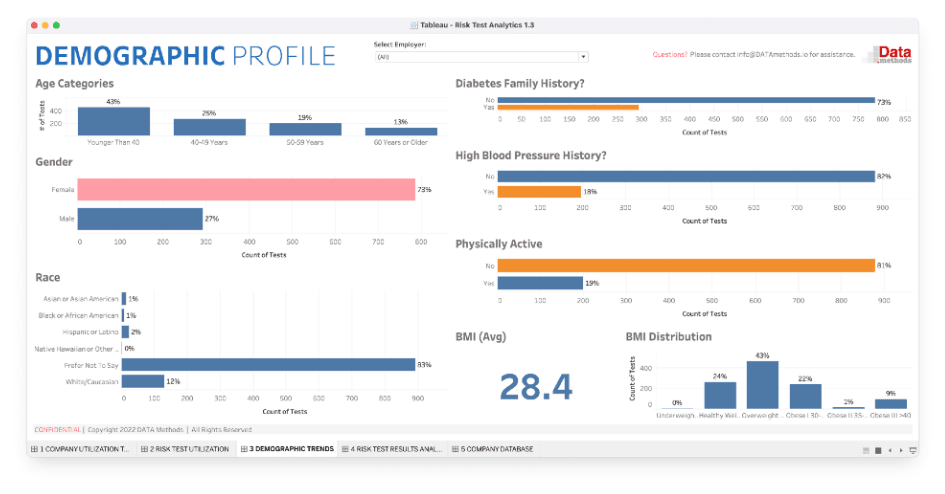
Task: Select the pink Female gender bar
Action: [246, 189]
